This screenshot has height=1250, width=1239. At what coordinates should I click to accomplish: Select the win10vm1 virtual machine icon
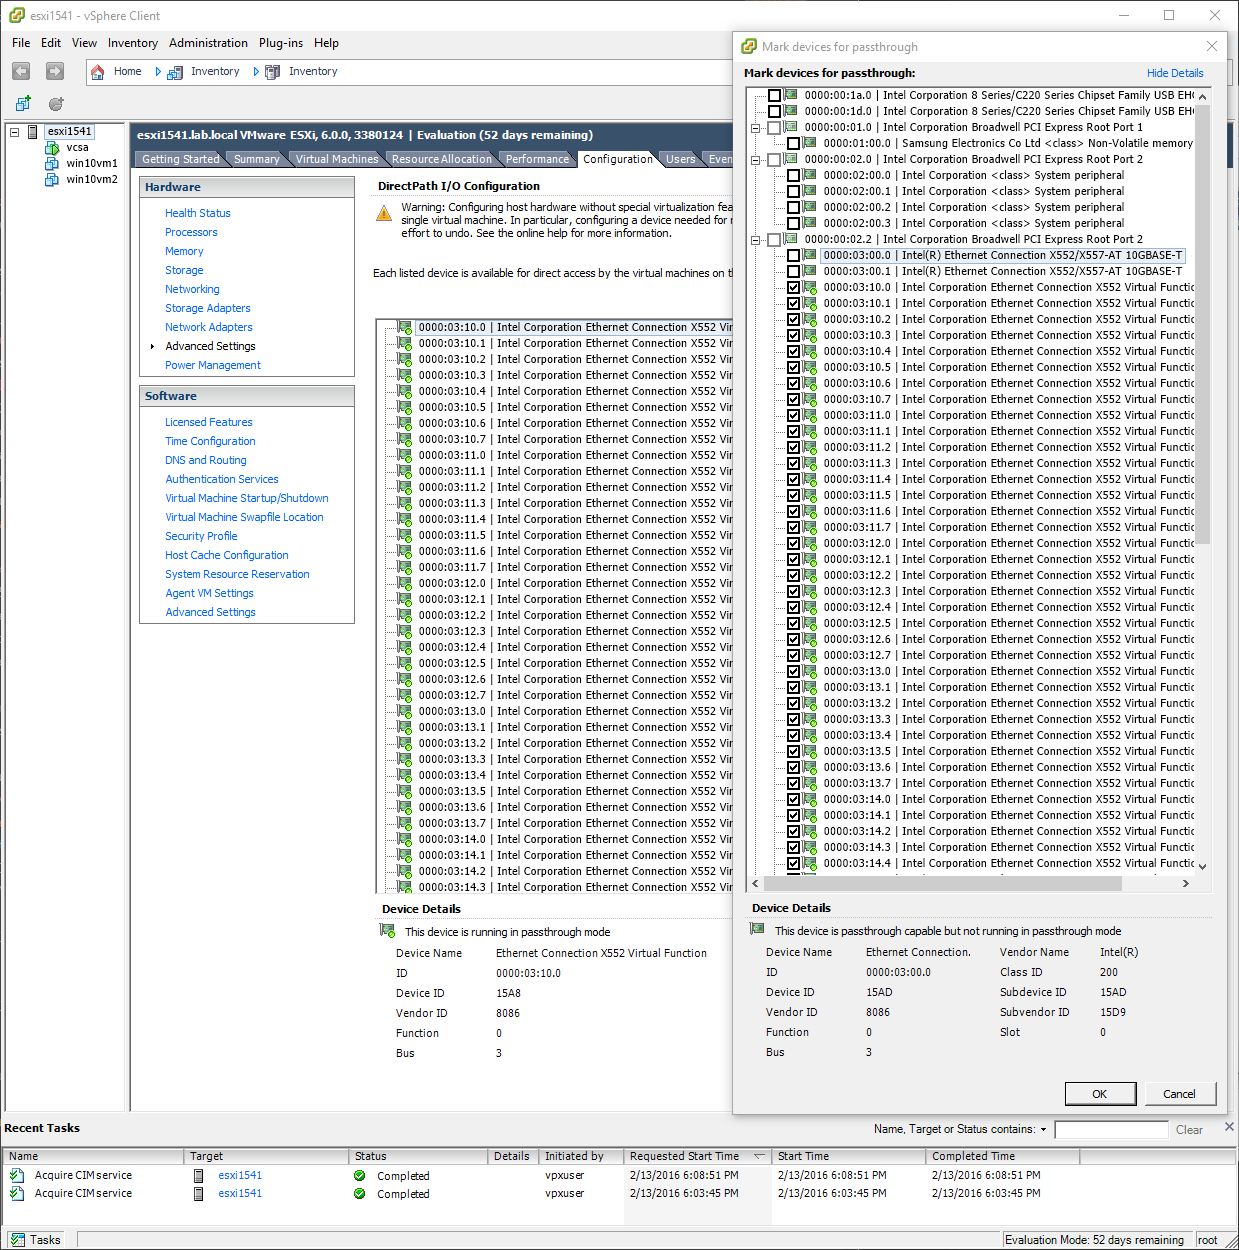(52, 163)
